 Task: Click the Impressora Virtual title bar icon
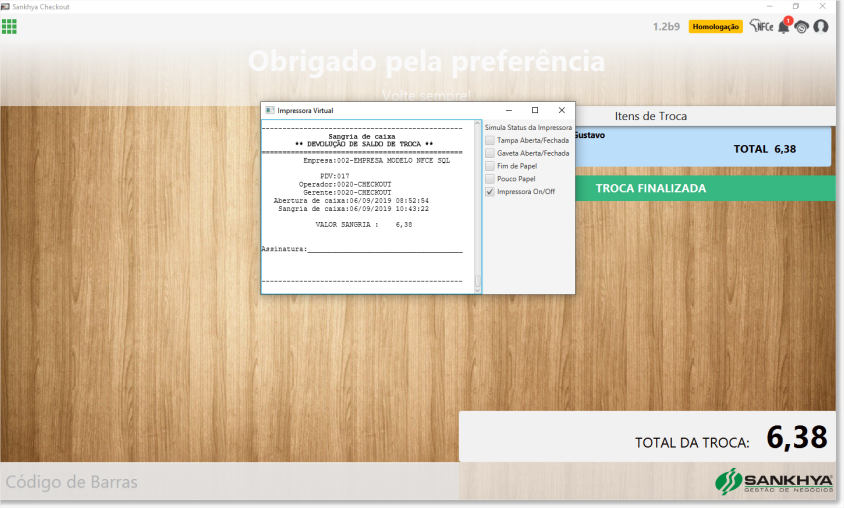[x=270, y=110]
